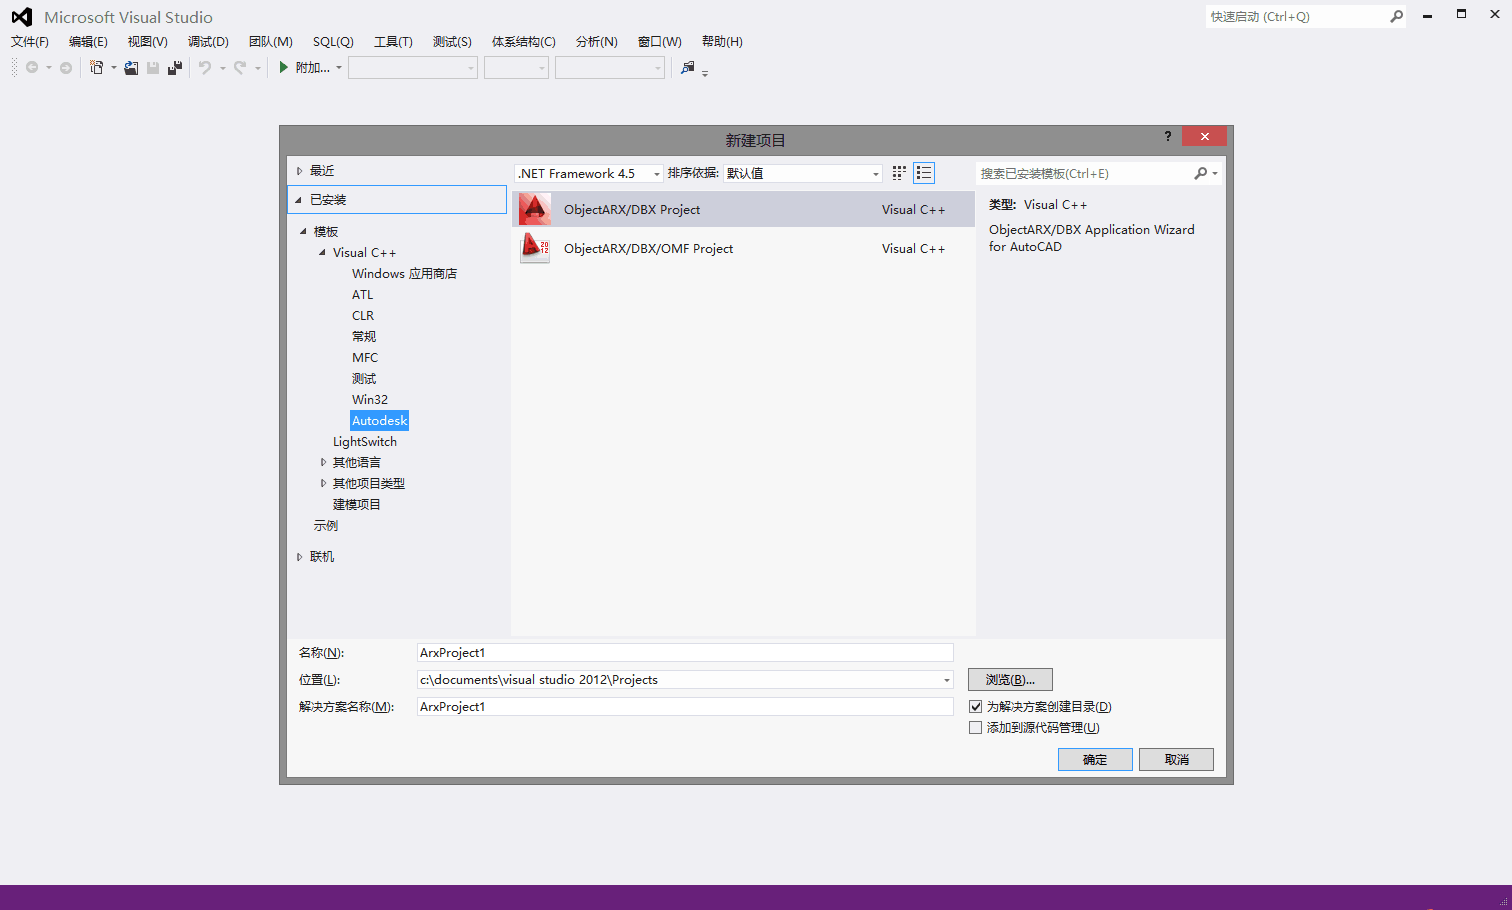This screenshot has width=1512, height=910.
Task: Select the 建模项目 tree item
Action: (x=357, y=504)
